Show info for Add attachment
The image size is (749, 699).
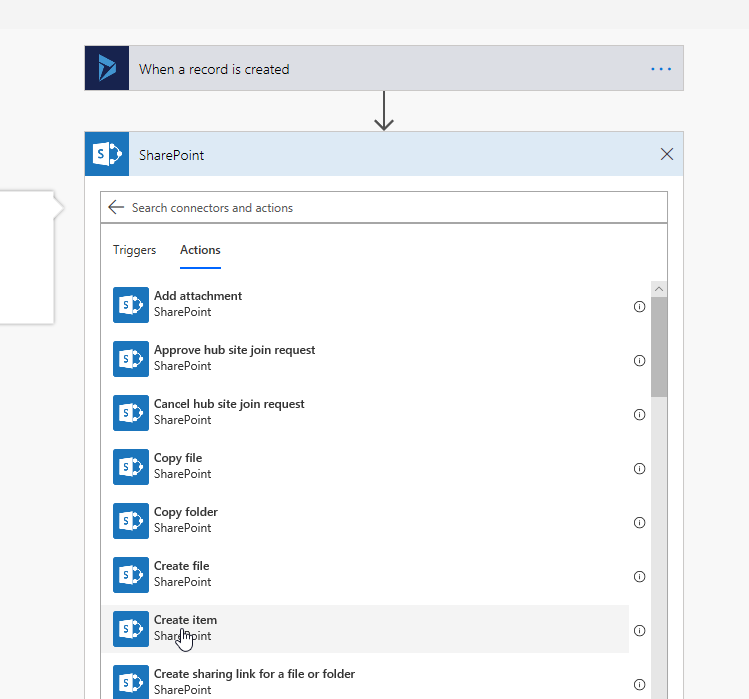tap(639, 306)
